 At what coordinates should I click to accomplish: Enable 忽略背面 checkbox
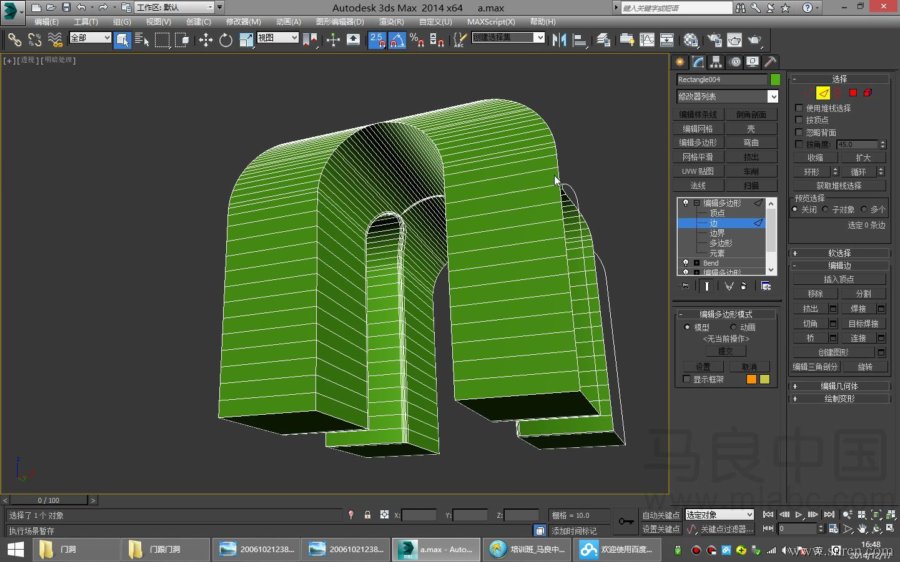click(799, 131)
